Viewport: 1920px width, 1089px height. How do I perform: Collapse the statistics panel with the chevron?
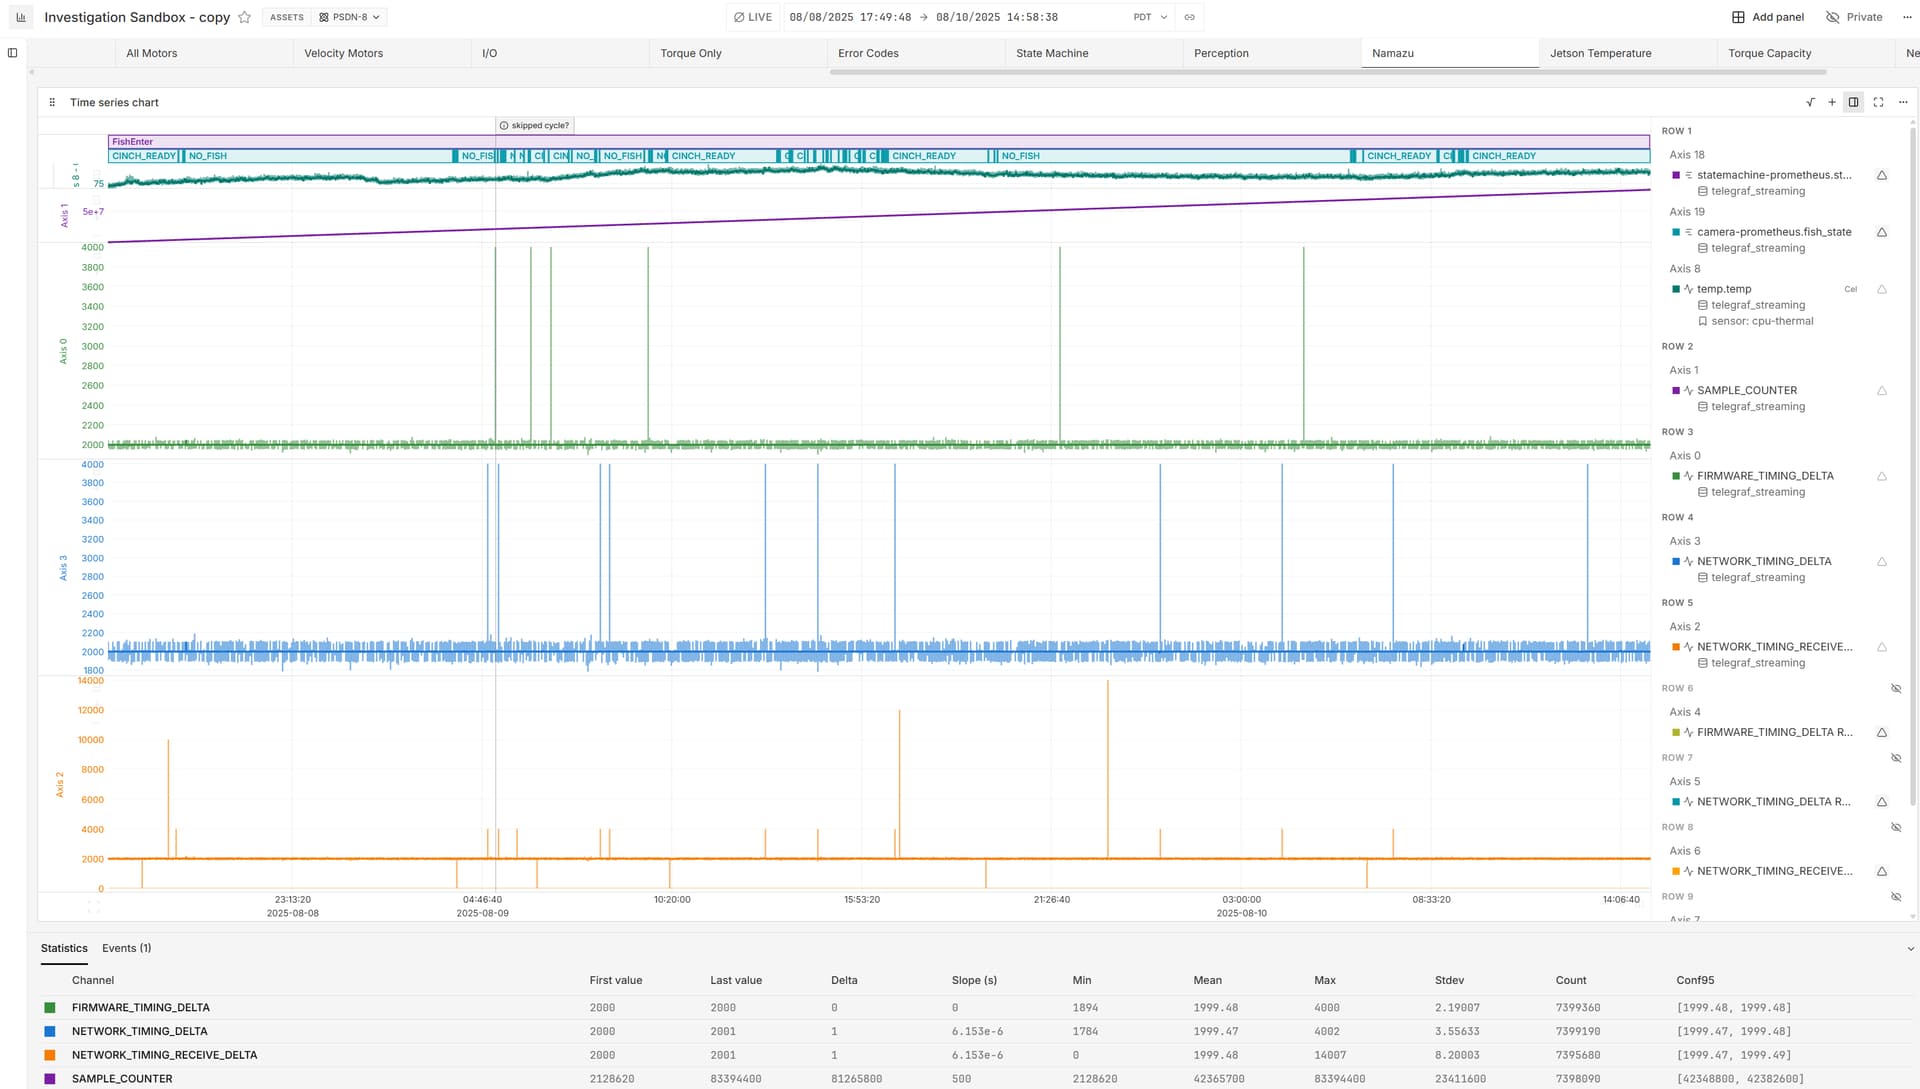point(1910,949)
